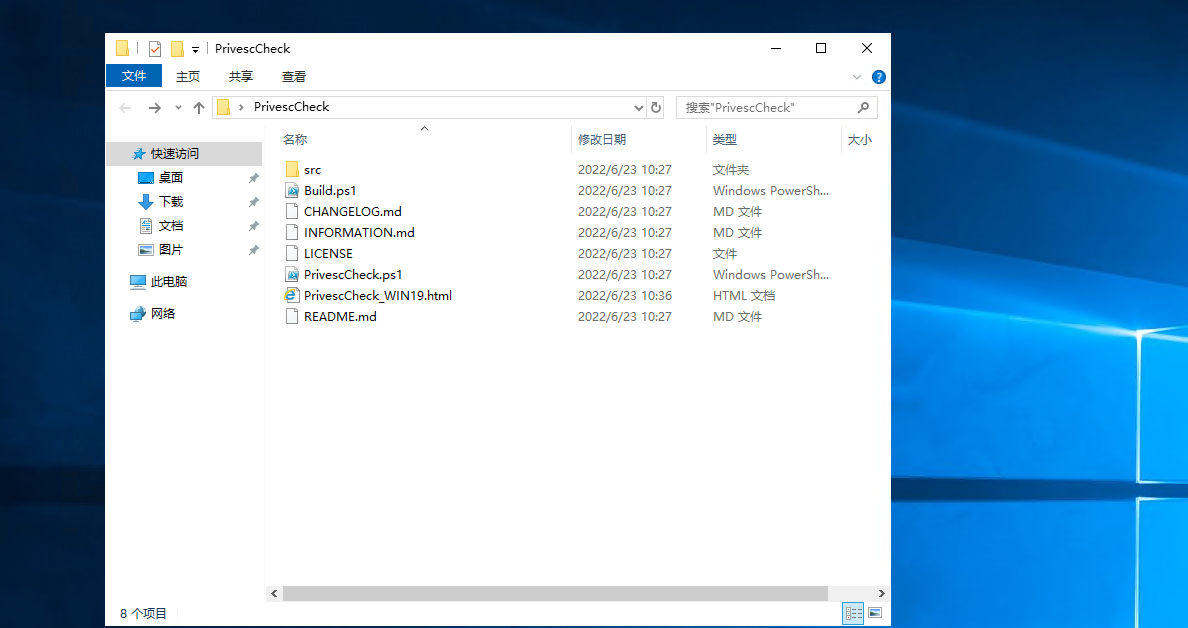
Task: Expand the ribbon with the chevron
Action: coord(857,77)
